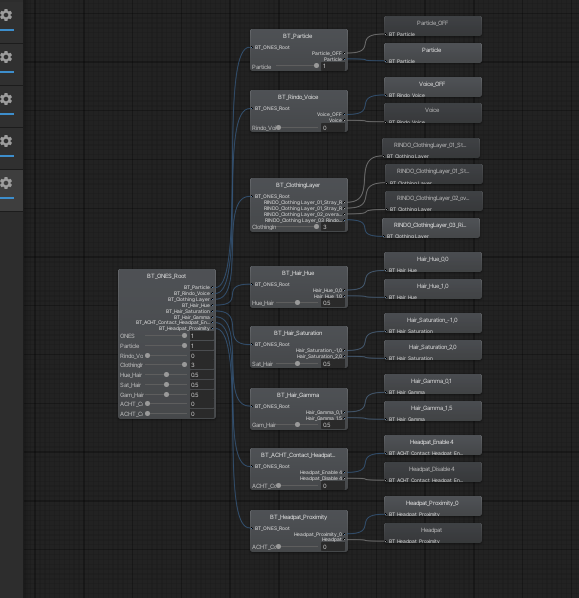
Task: Edit the ClothingIn value field in BT_ClothingLayer node
Action: [x=333, y=227]
